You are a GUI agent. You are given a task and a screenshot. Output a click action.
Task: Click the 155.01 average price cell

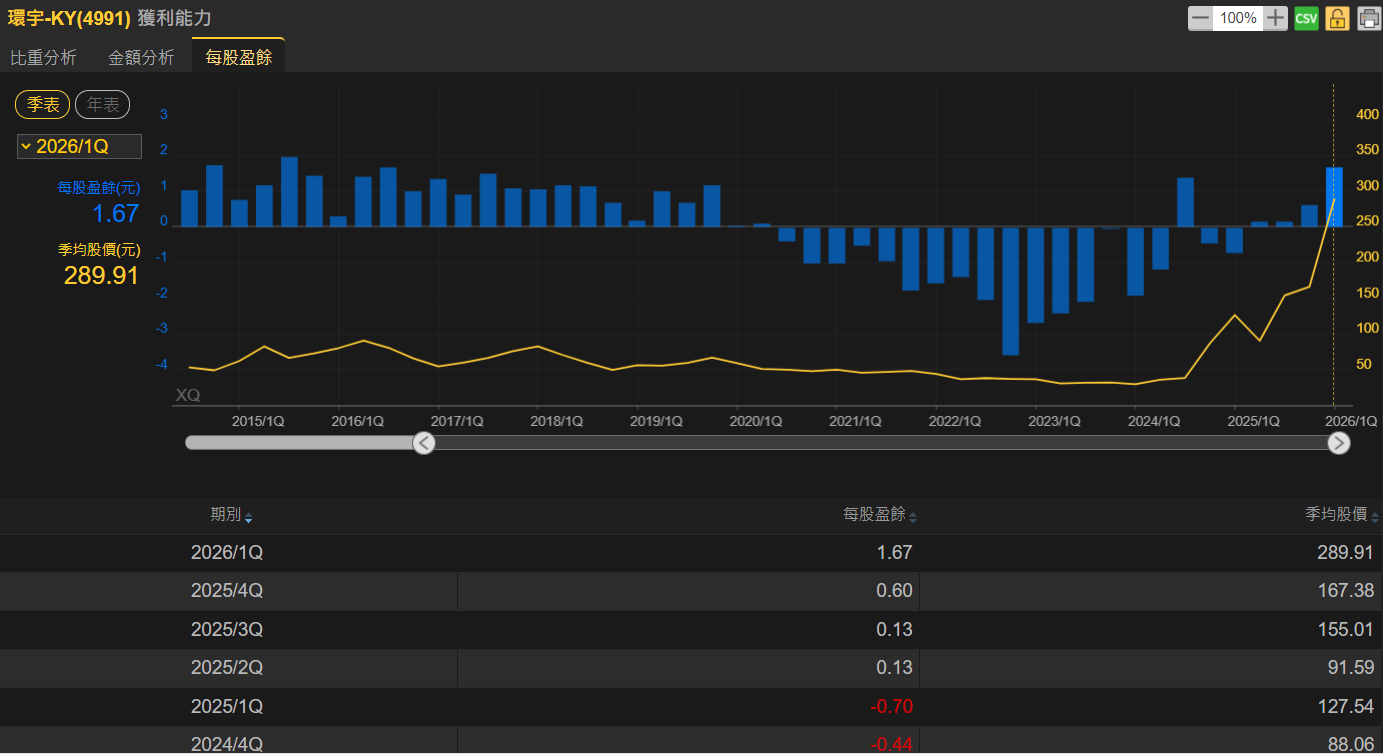pos(1346,629)
